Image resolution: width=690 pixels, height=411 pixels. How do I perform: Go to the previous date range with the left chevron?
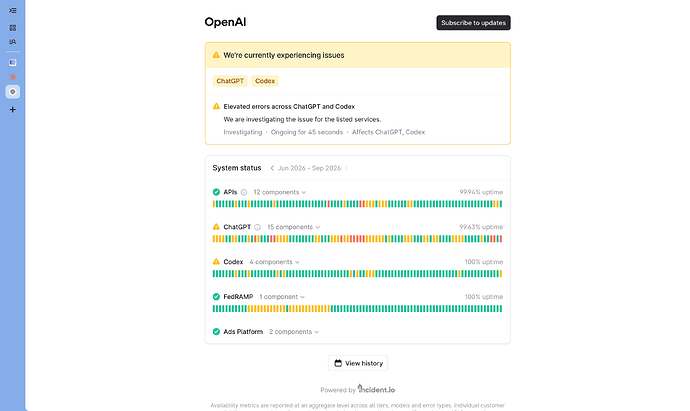(272, 168)
